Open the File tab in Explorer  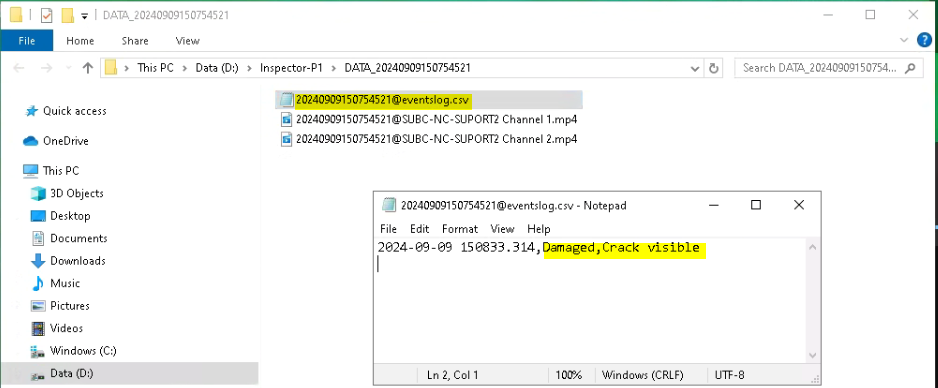[26, 41]
